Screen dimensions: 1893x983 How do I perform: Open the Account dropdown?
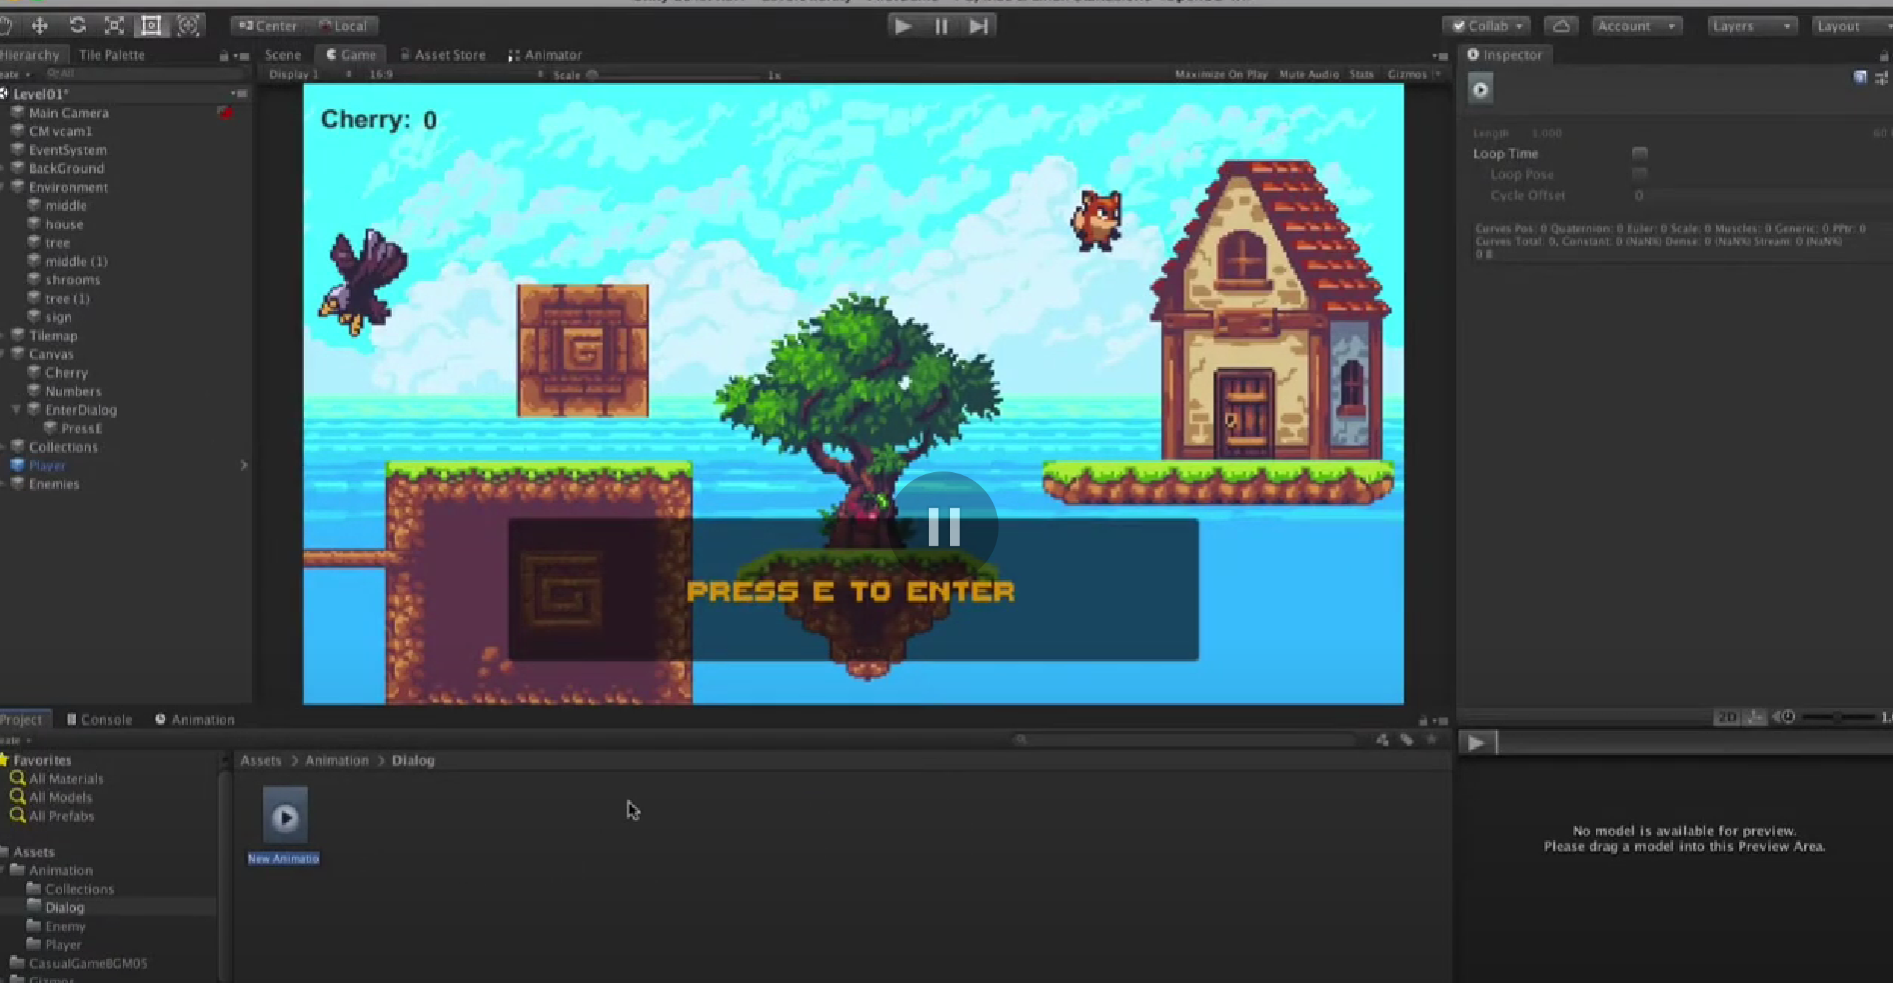click(1636, 26)
